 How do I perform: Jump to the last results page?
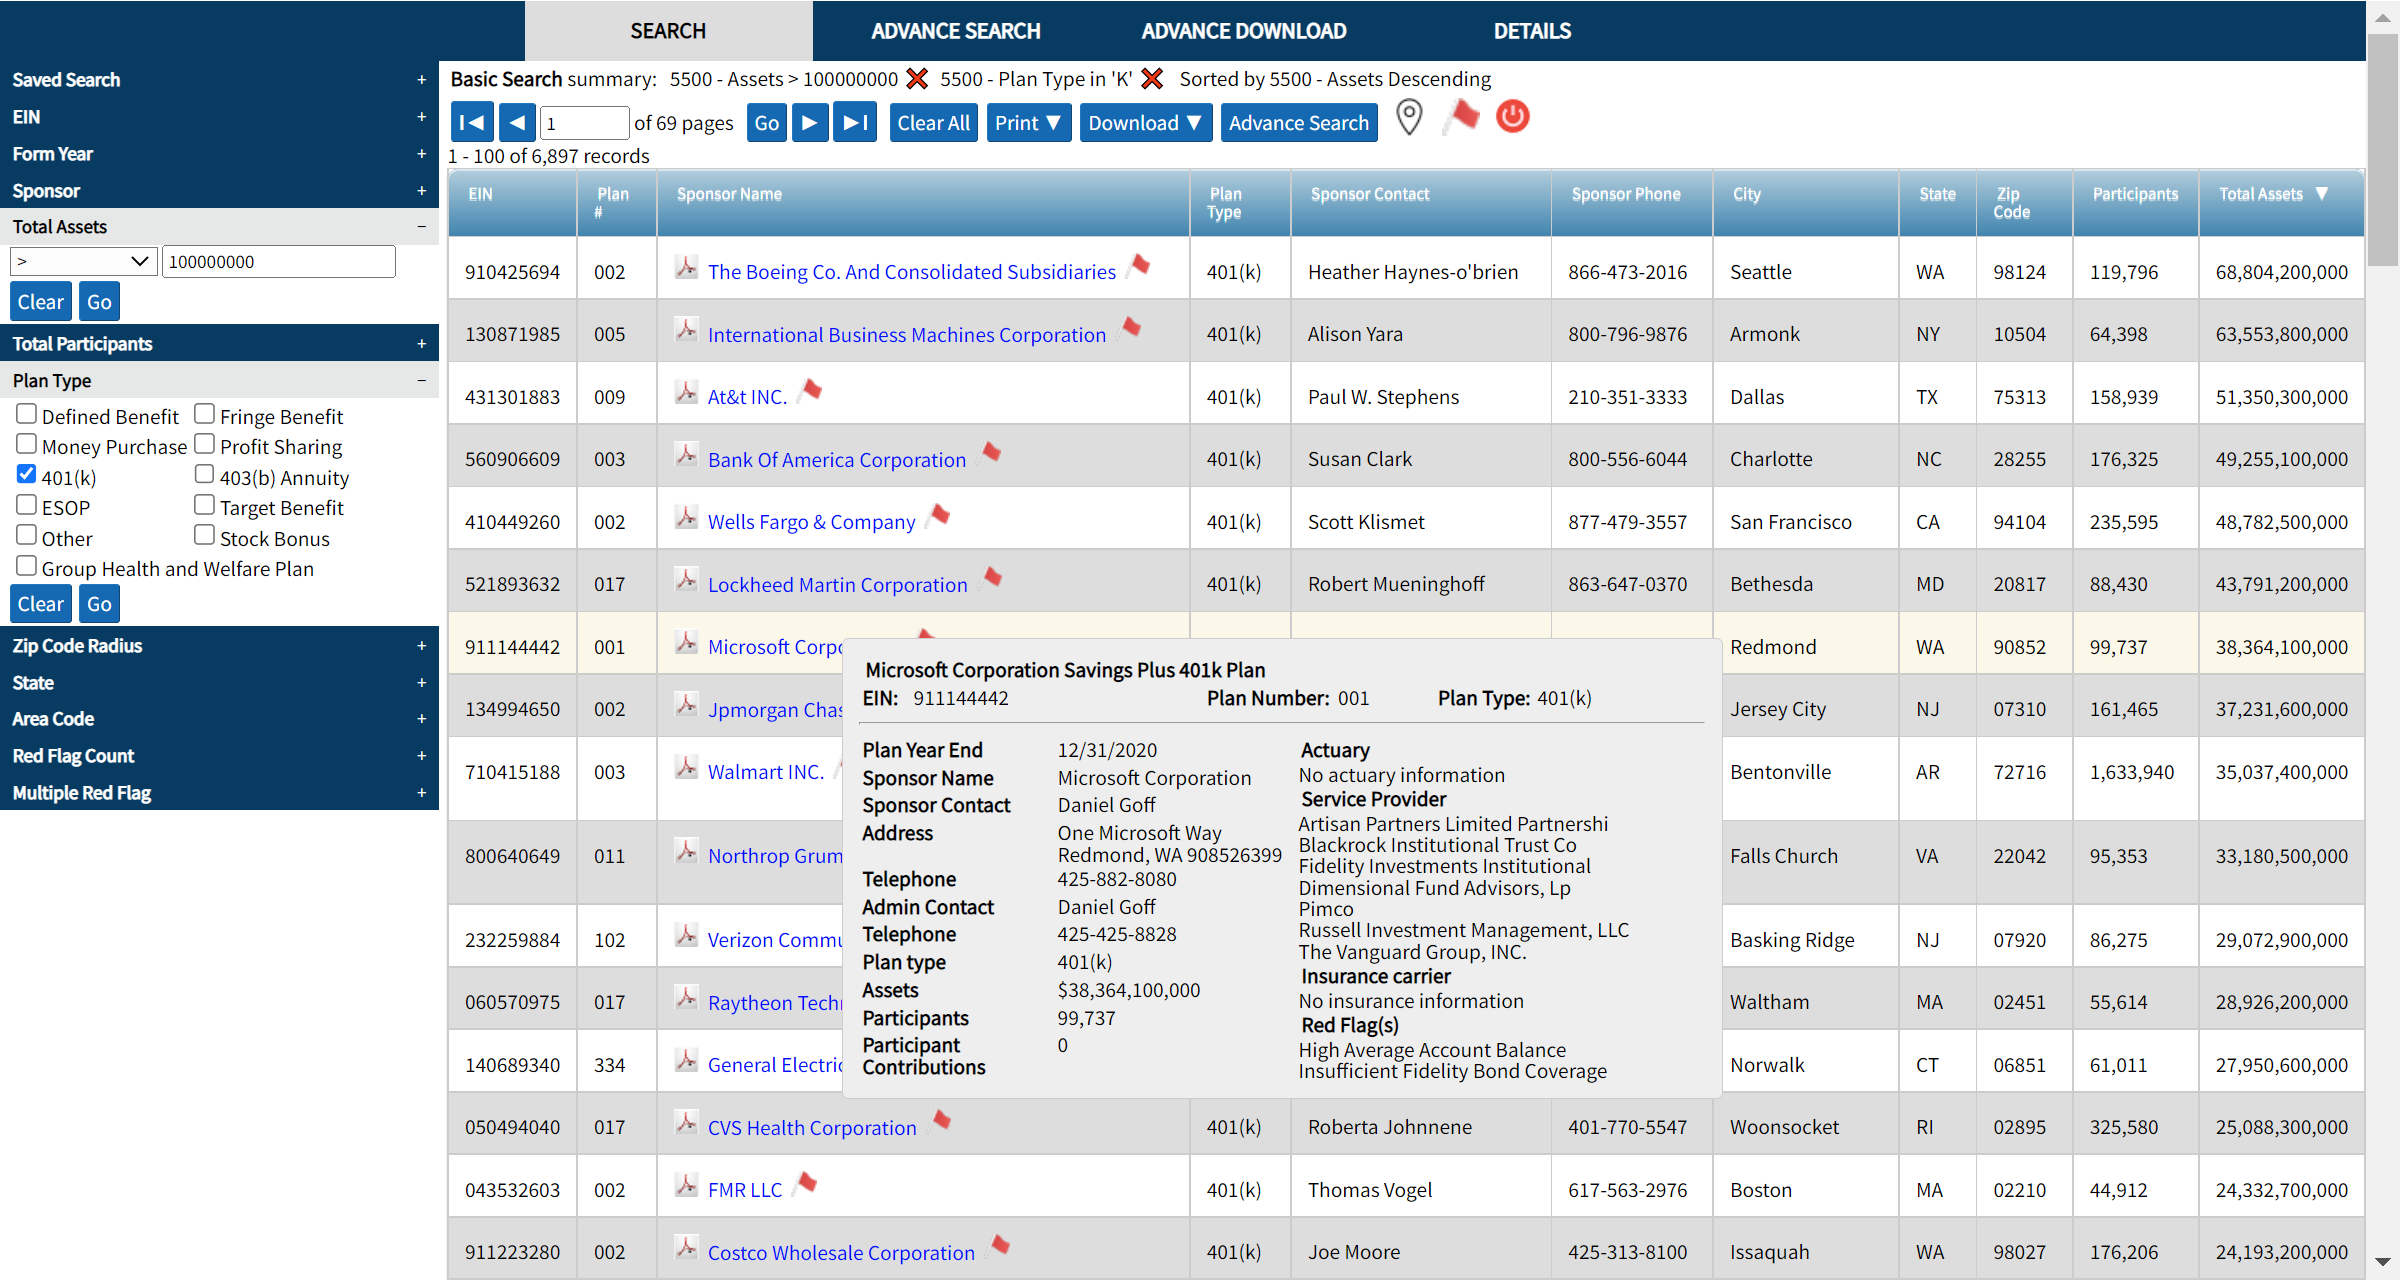855,123
